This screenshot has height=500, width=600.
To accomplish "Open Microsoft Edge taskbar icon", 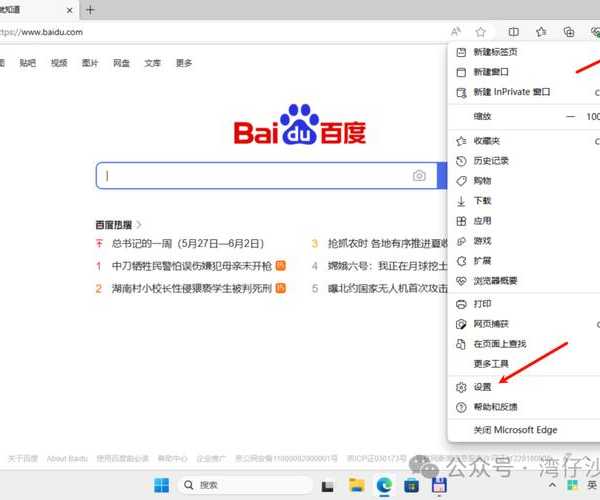I will click(x=384, y=485).
